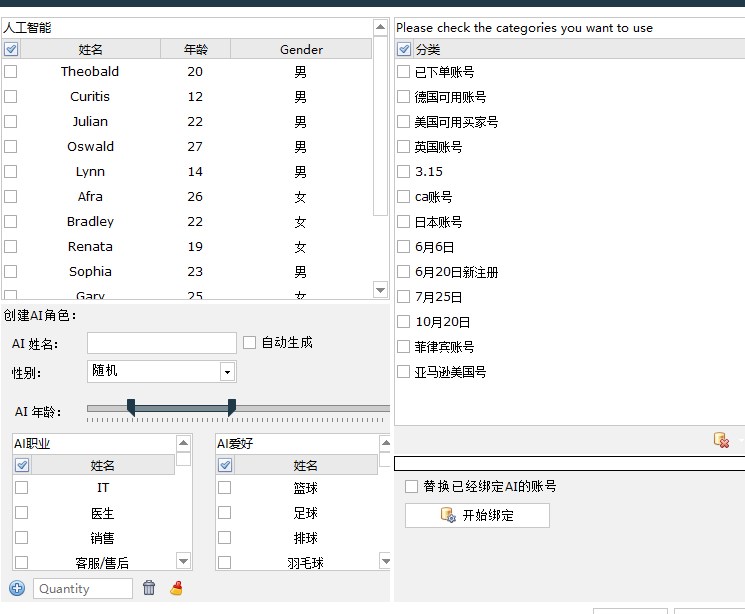Tick the checkbox for Theobald row
Screen dimensions: 745x614
(10, 71)
